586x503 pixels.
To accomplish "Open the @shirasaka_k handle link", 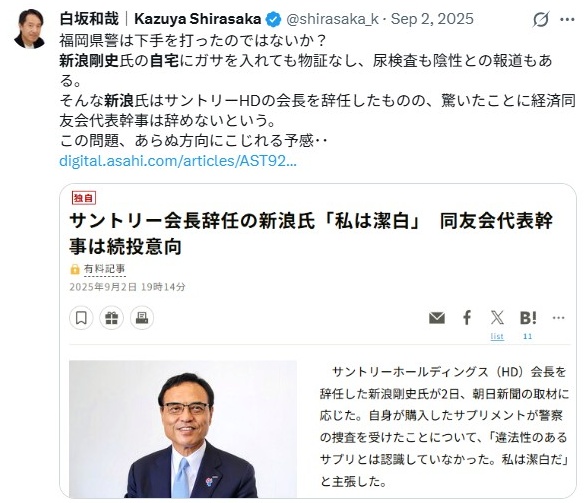I will pyautogui.click(x=332, y=19).
